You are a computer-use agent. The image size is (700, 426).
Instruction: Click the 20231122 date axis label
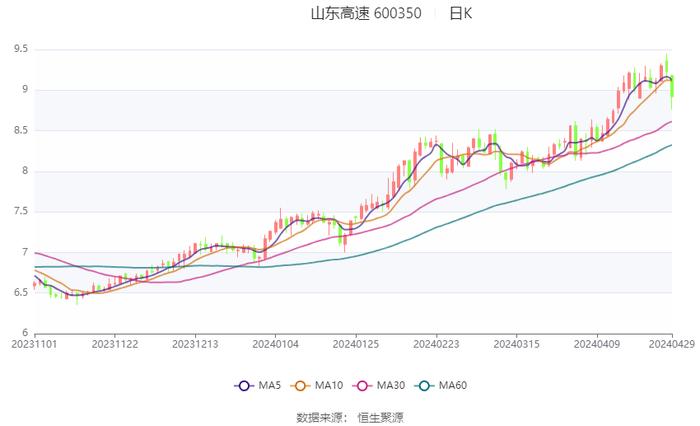pyautogui.click(x=115, y=344)
